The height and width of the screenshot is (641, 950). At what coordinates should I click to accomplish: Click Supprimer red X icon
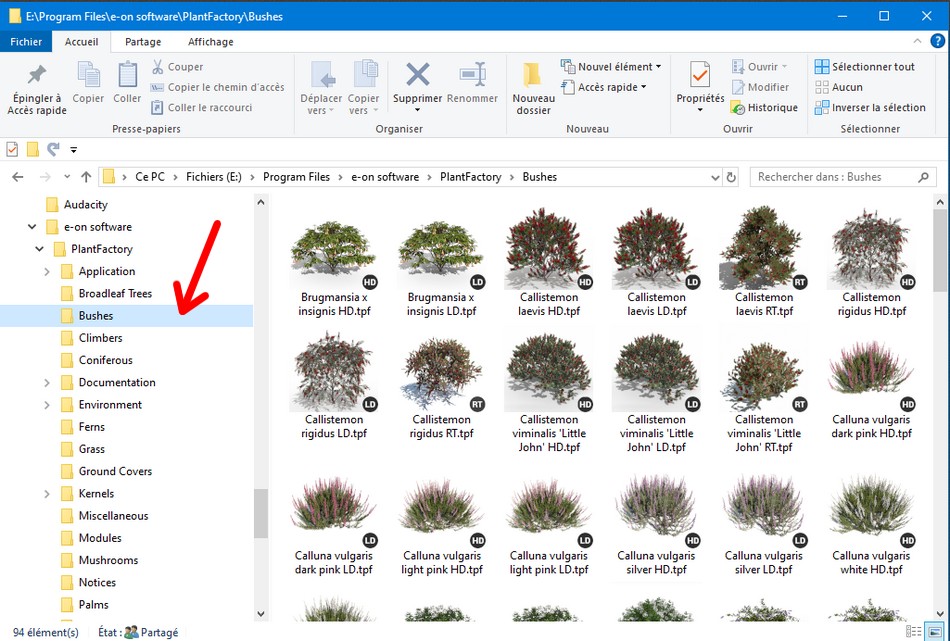point(417,75)
